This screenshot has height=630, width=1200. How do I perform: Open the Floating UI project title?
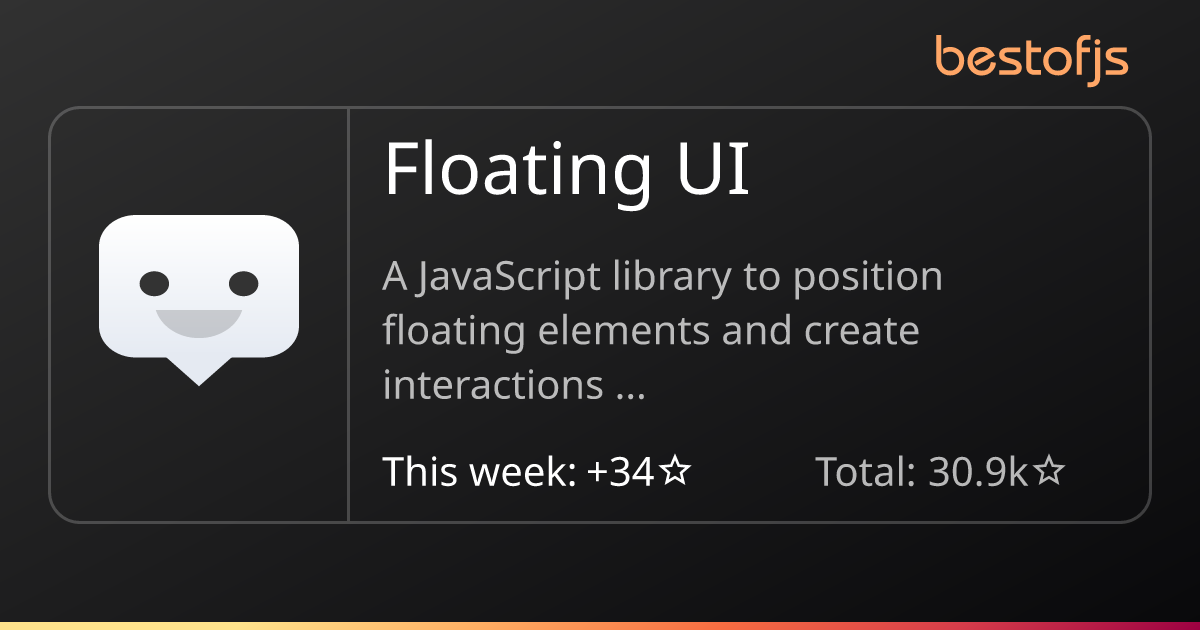point(566,170)
